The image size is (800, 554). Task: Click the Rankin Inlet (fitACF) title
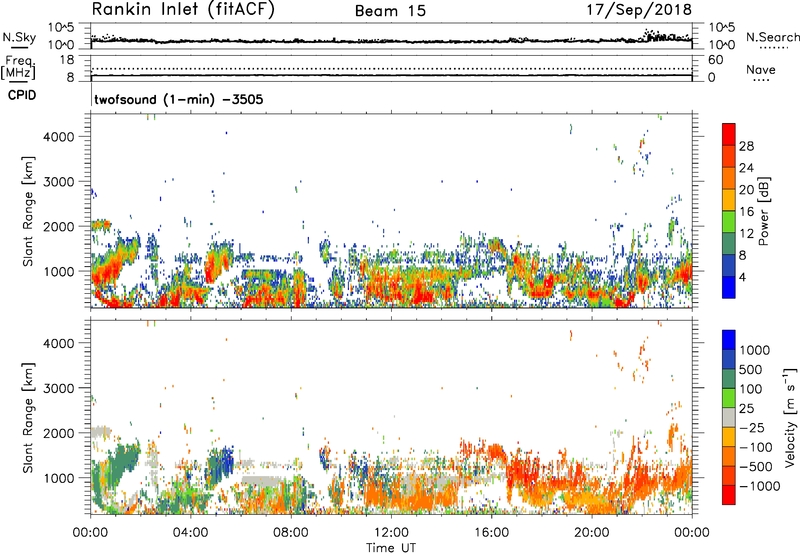[183, 9]
